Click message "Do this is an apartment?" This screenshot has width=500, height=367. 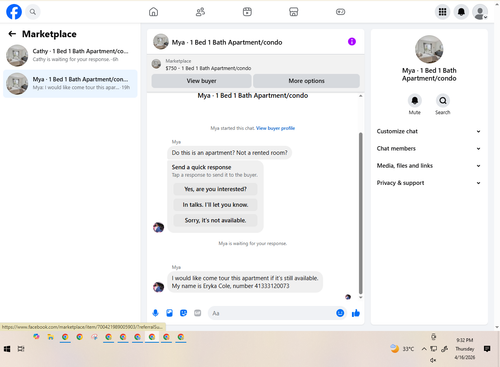[x=229, y=153]
